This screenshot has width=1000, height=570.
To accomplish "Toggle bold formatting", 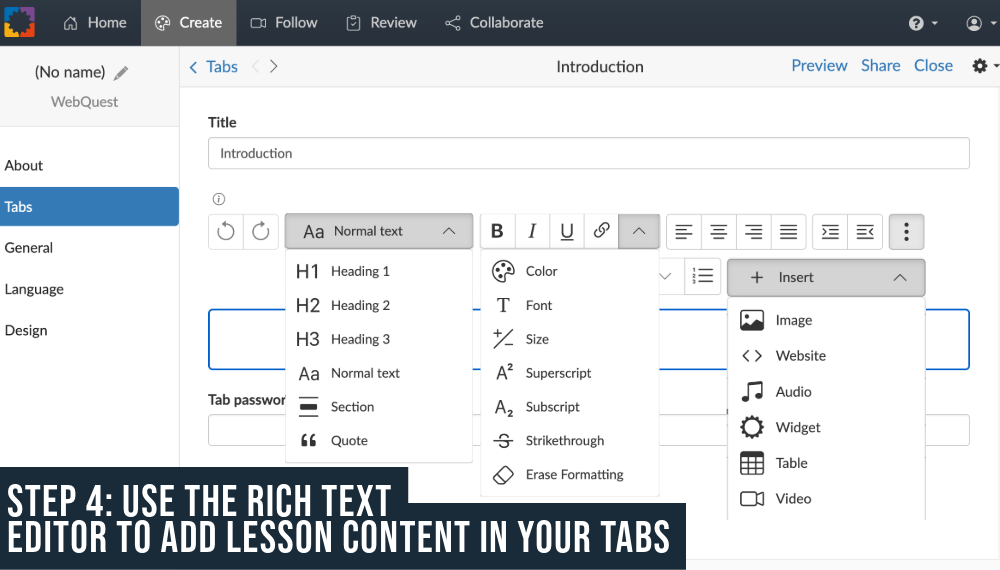I will (497, 231).
